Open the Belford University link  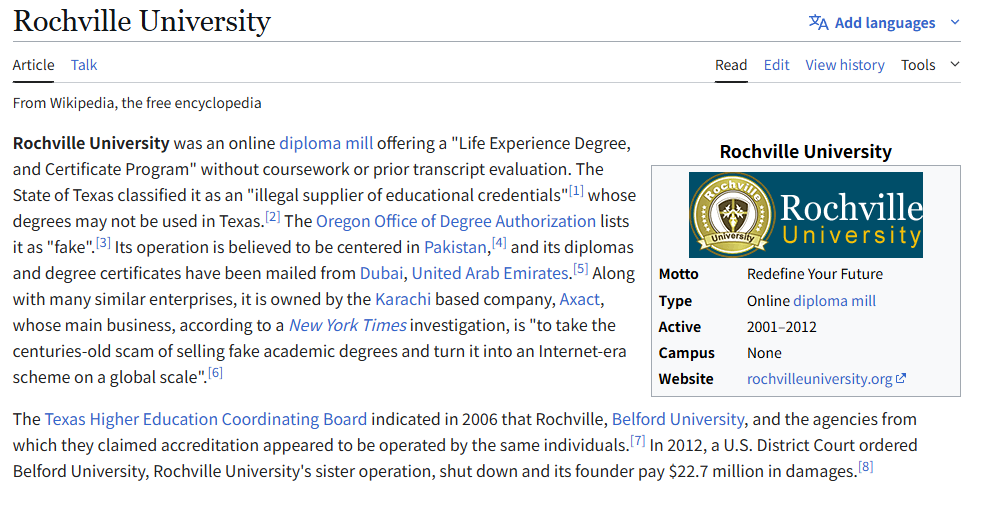pyautogui.click(x=678, y=419)
